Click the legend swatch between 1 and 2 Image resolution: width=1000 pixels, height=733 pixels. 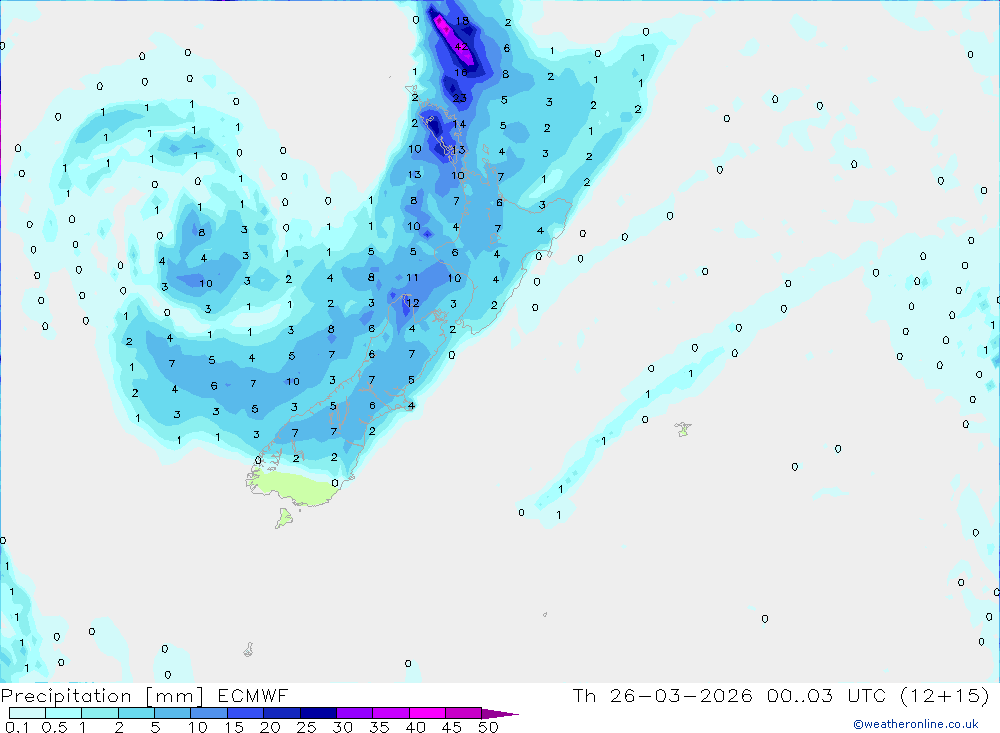[x=100, y=713]
